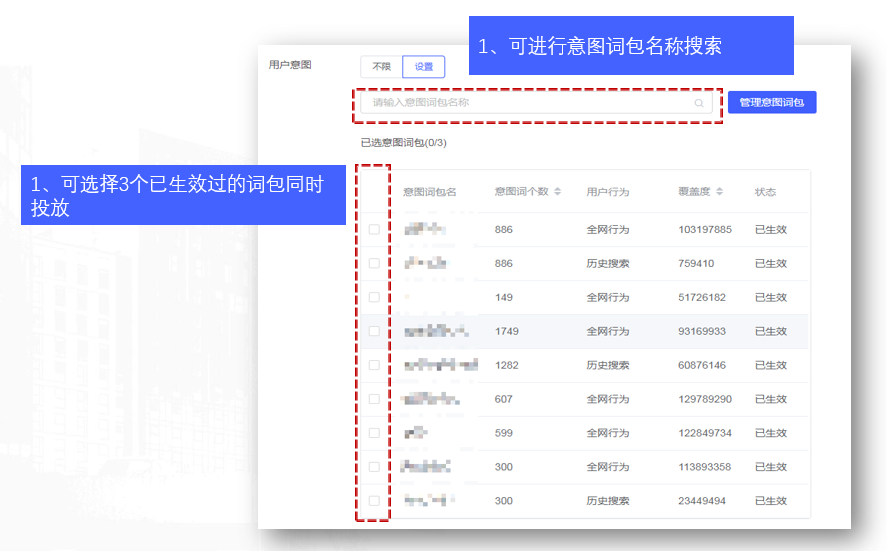Tick the checkbox for the 607-word package
This screenshot has height=551, width=887.
pyautogui.click(x=374, y=399)
